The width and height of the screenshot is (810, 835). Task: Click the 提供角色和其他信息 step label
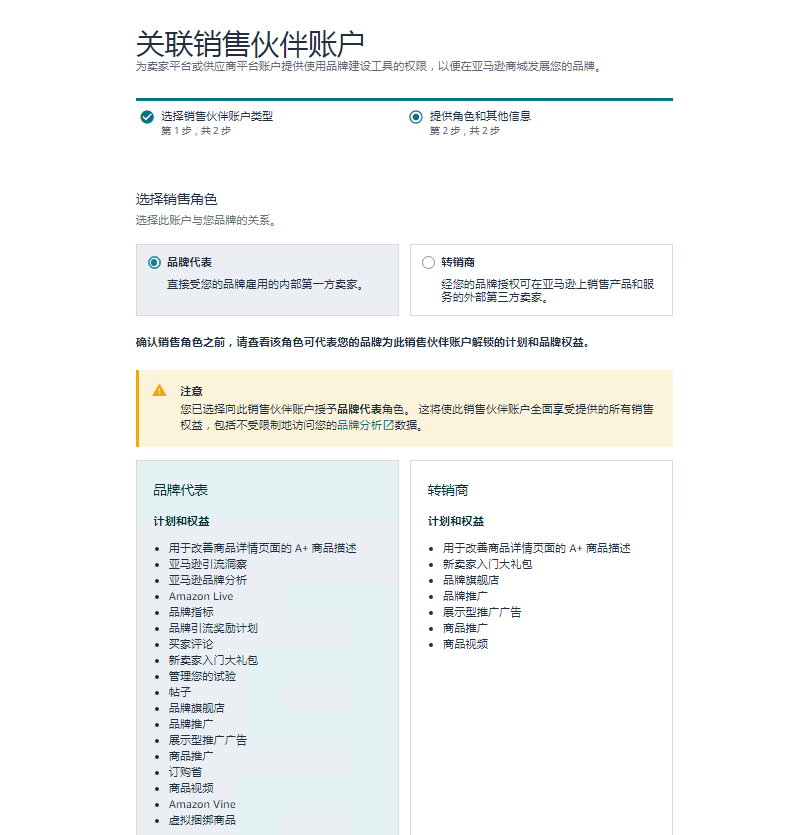tap(480, 116)
